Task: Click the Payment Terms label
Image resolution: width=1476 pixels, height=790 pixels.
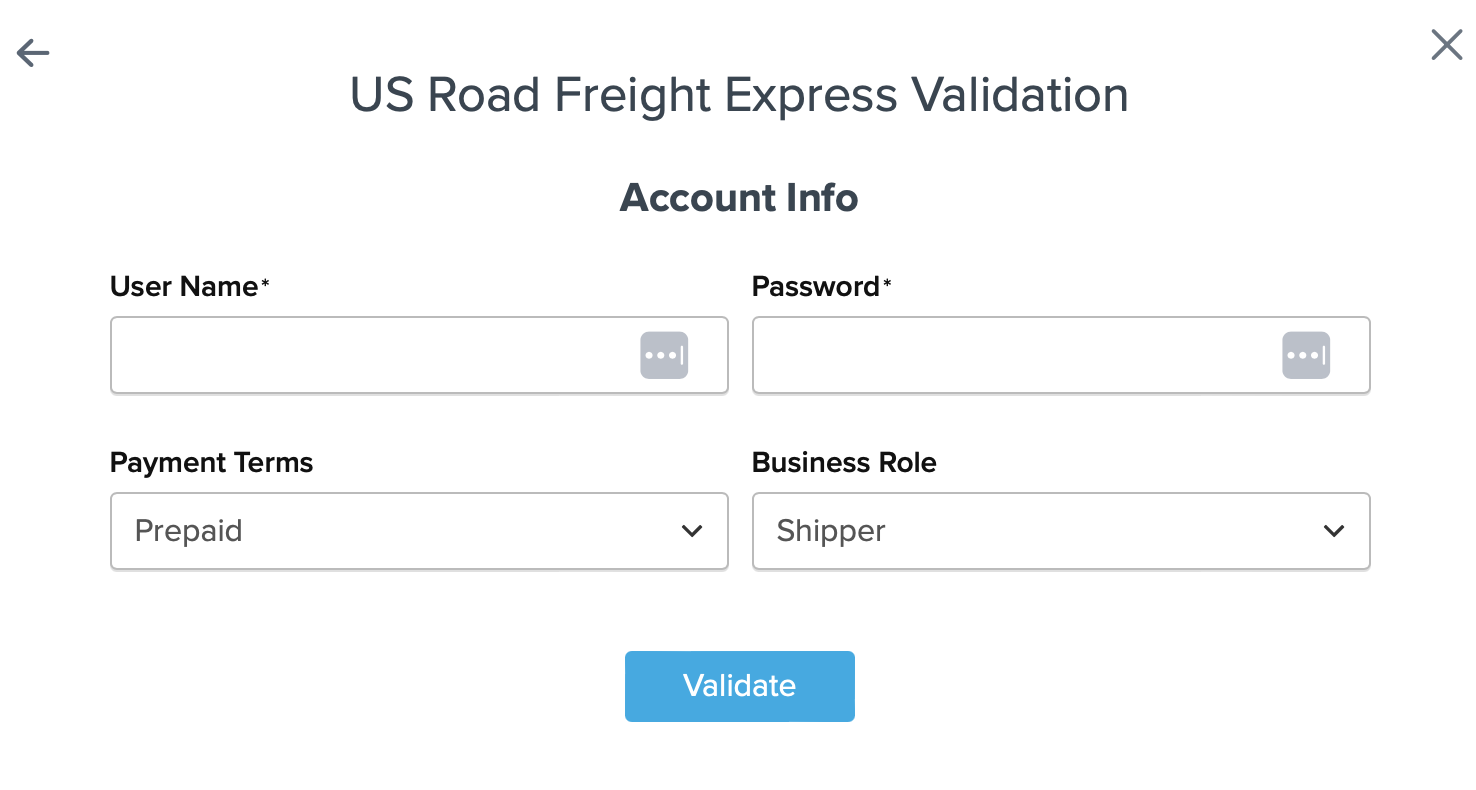Action: point(211,463)
